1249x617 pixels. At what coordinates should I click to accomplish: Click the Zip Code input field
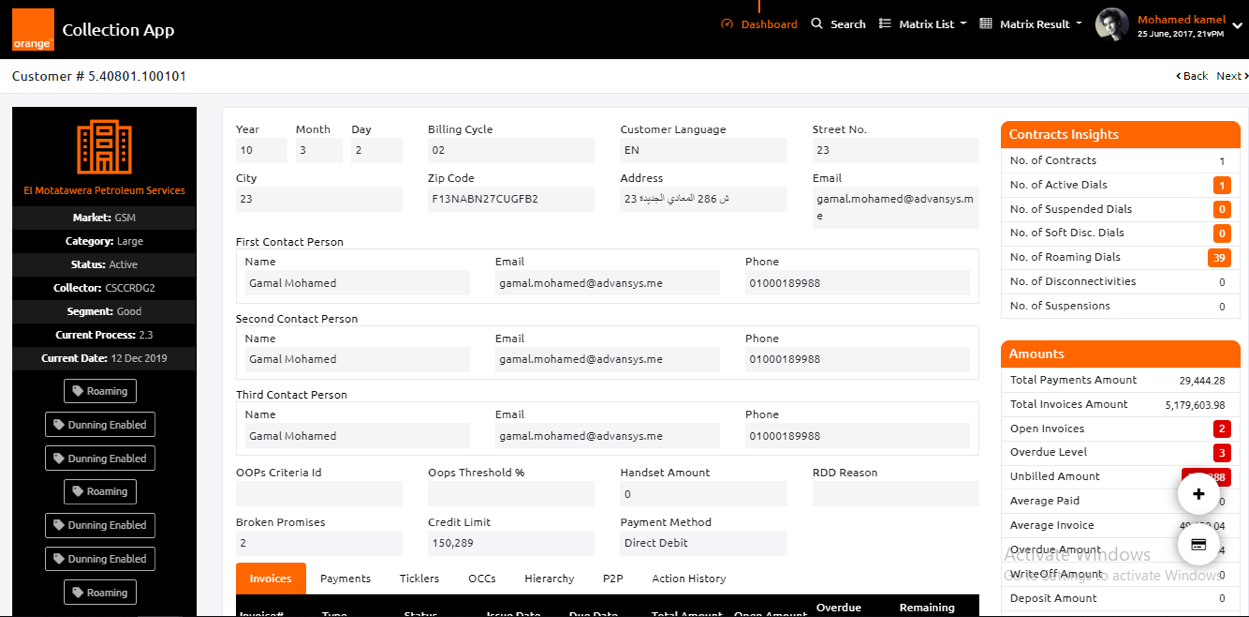(511, 199)
